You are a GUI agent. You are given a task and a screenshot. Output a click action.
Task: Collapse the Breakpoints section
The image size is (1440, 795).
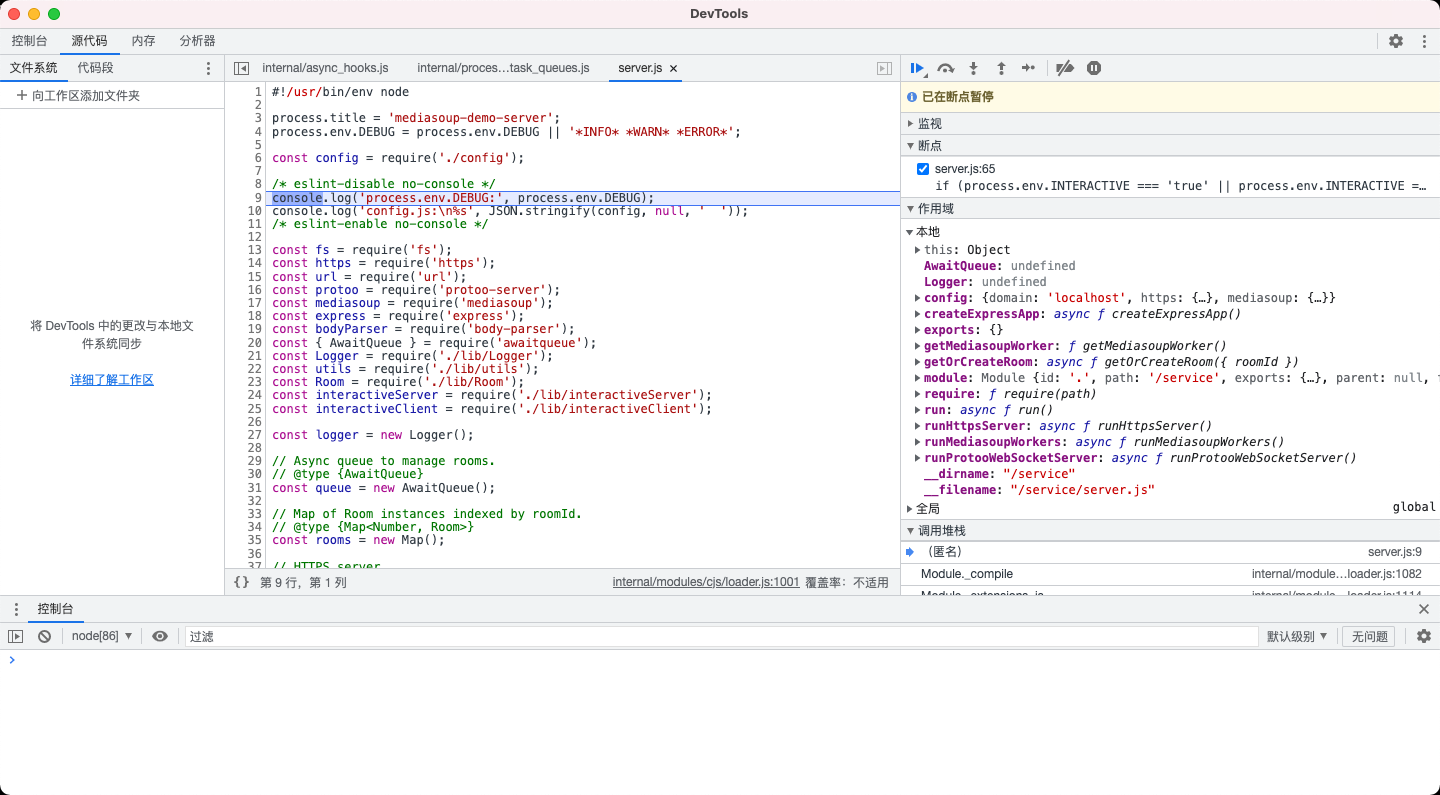(x=1170, y=146)
